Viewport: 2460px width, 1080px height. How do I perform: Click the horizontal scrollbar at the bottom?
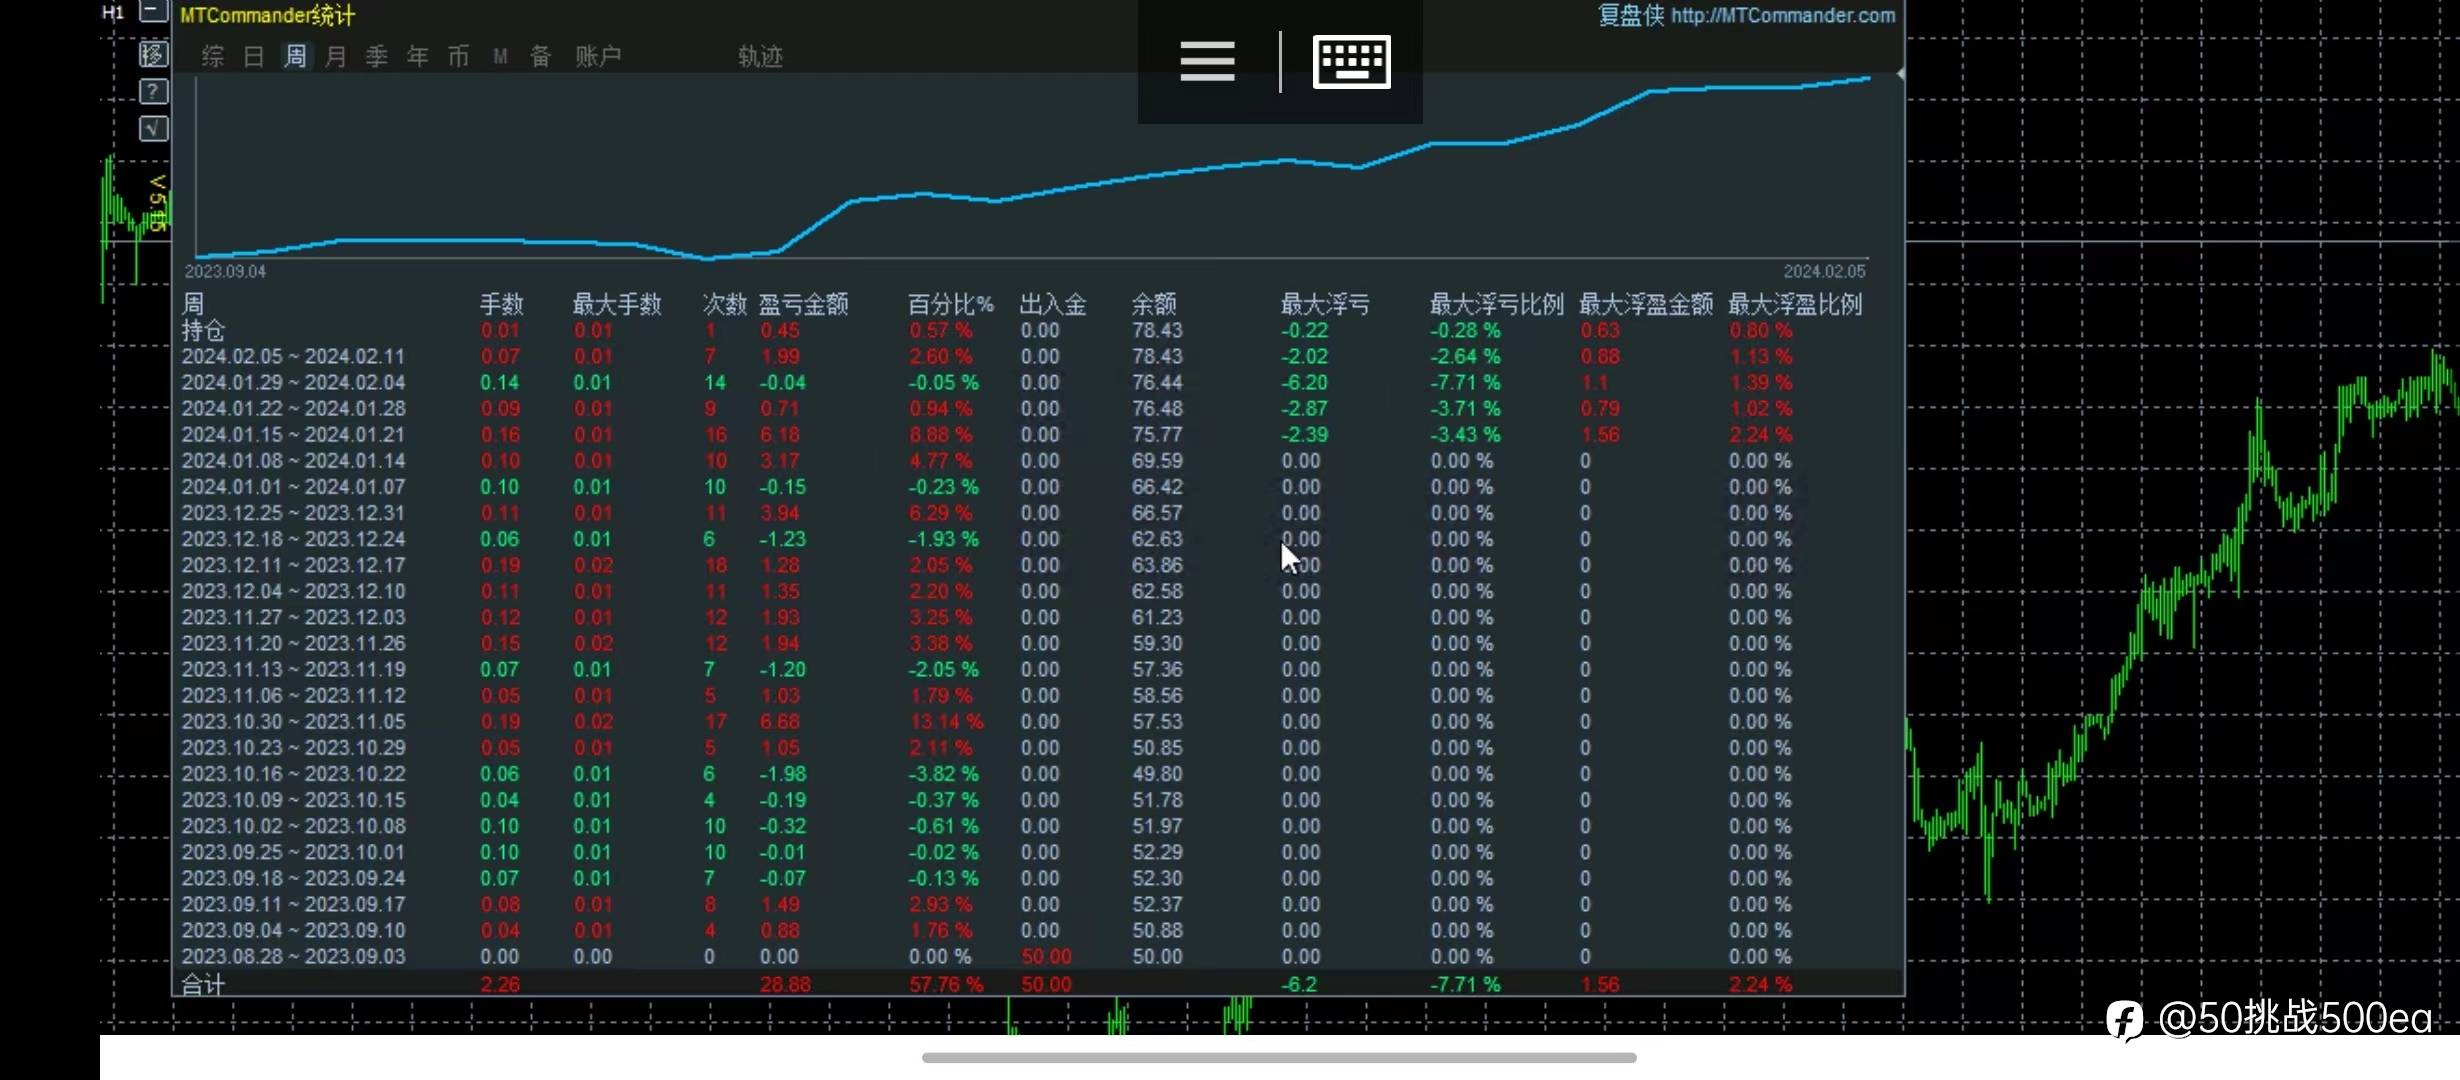(x=1279, y=1057)
